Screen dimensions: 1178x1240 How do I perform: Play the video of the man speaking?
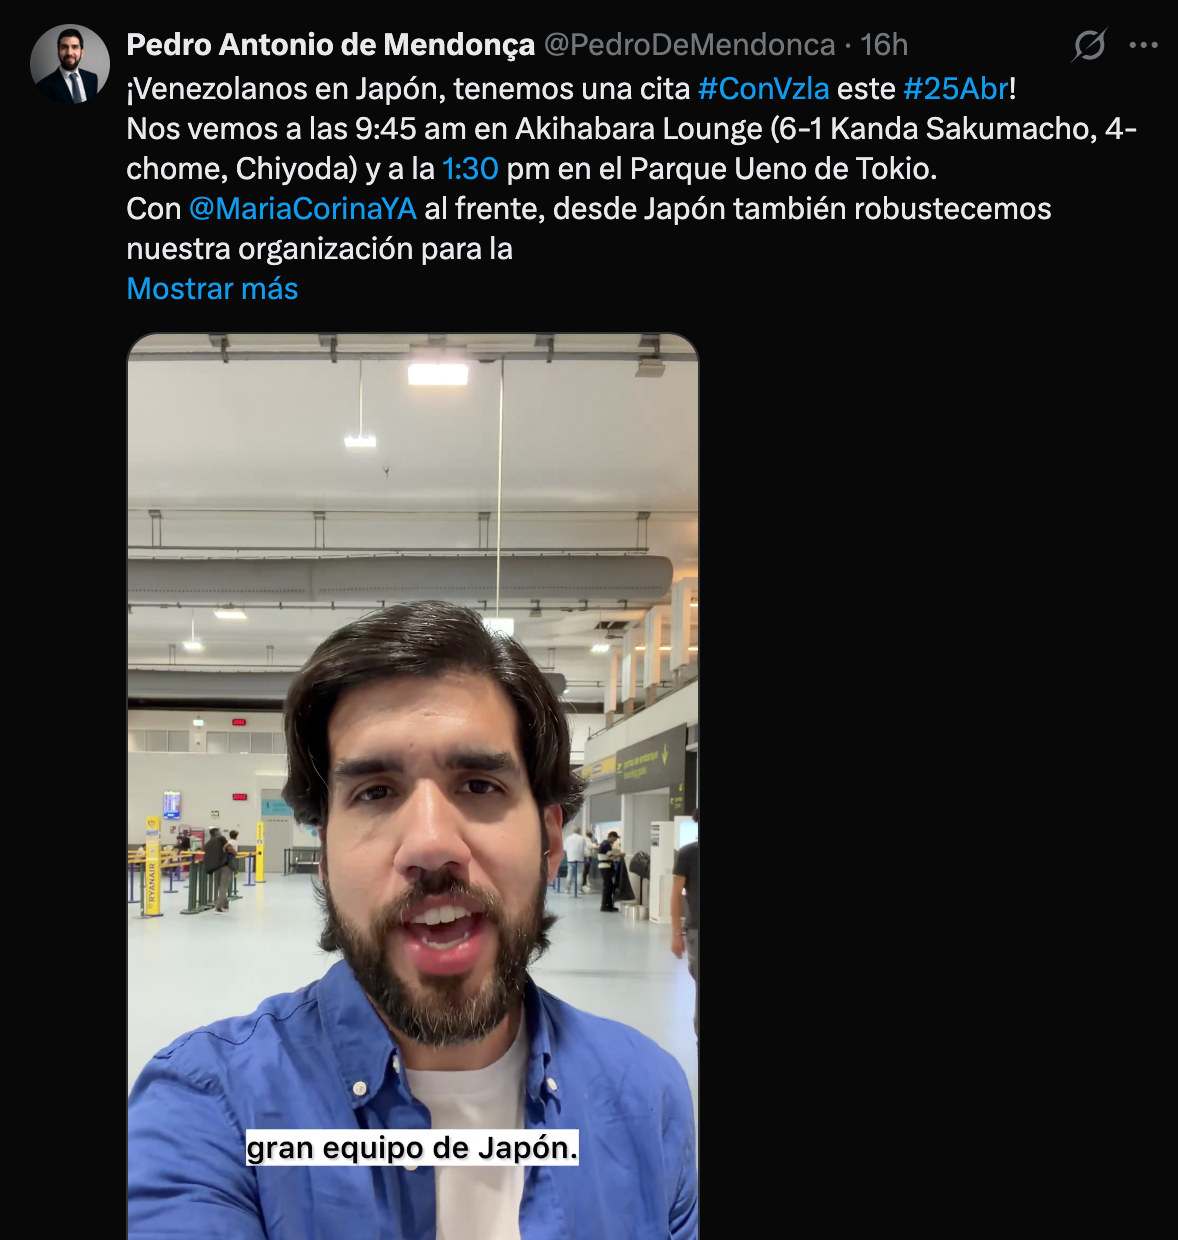point(413,786)
